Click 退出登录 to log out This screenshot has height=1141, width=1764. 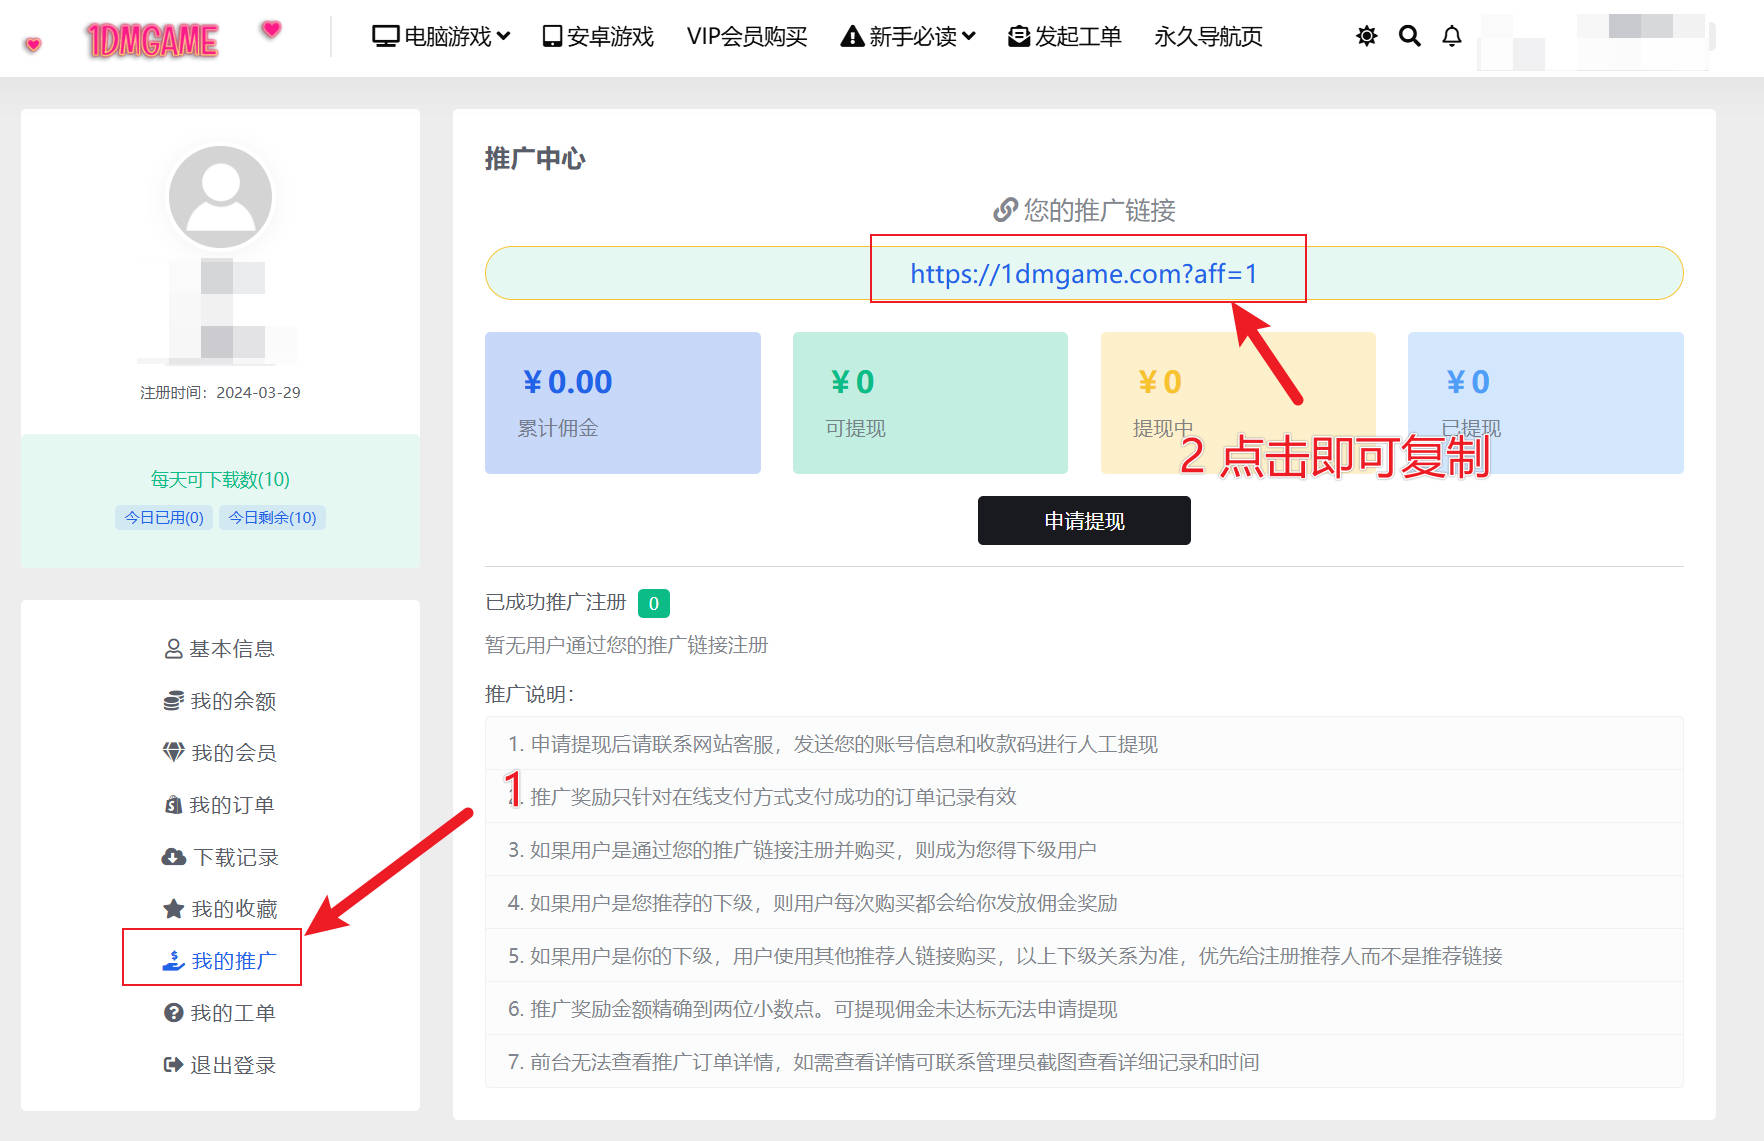click(x=220, y=1065)
